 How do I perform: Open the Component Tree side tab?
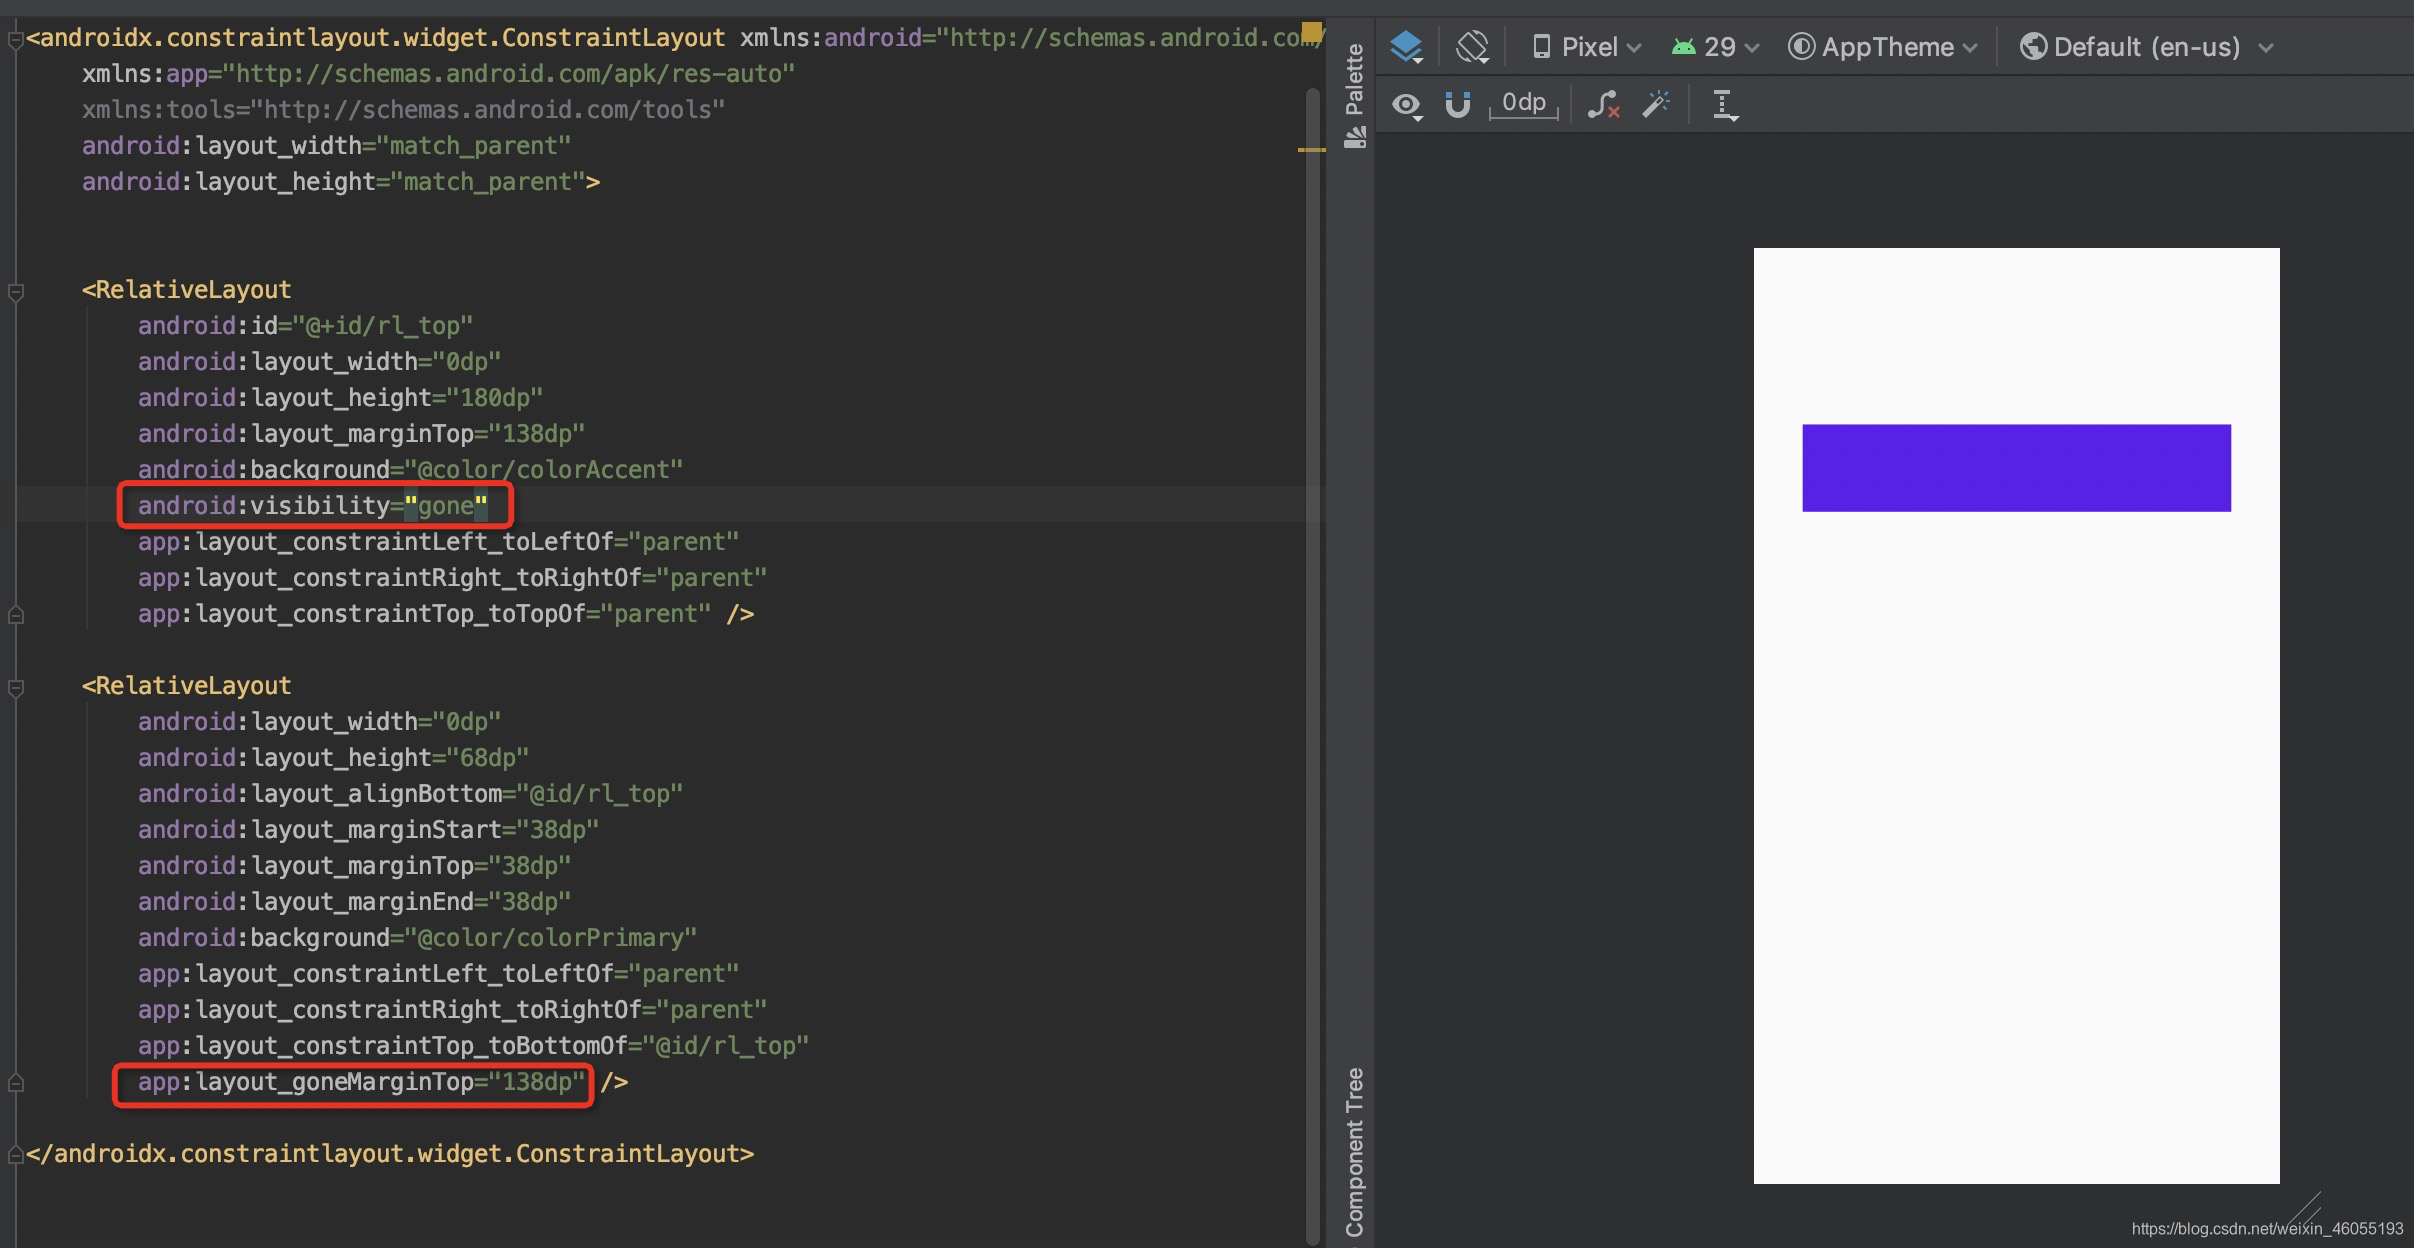click(x=1354, y=1152)
